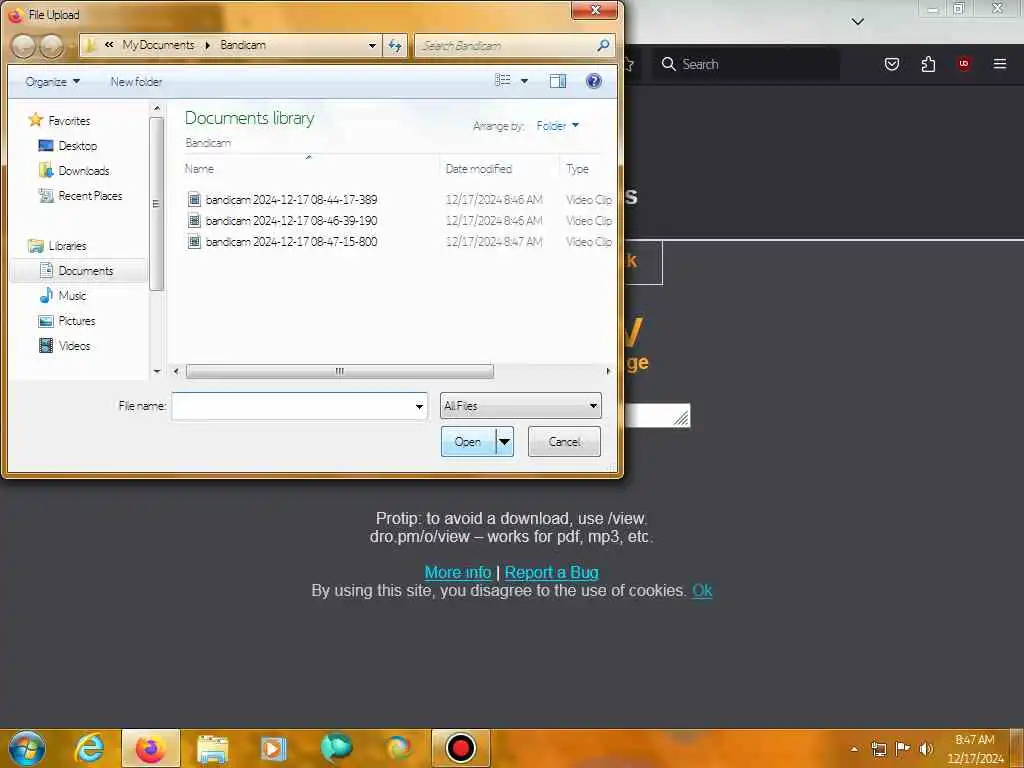The height and width of the screenshot is (768, 1024).
Task: Select Libraries in navigation pane
Action: [57, 246]
